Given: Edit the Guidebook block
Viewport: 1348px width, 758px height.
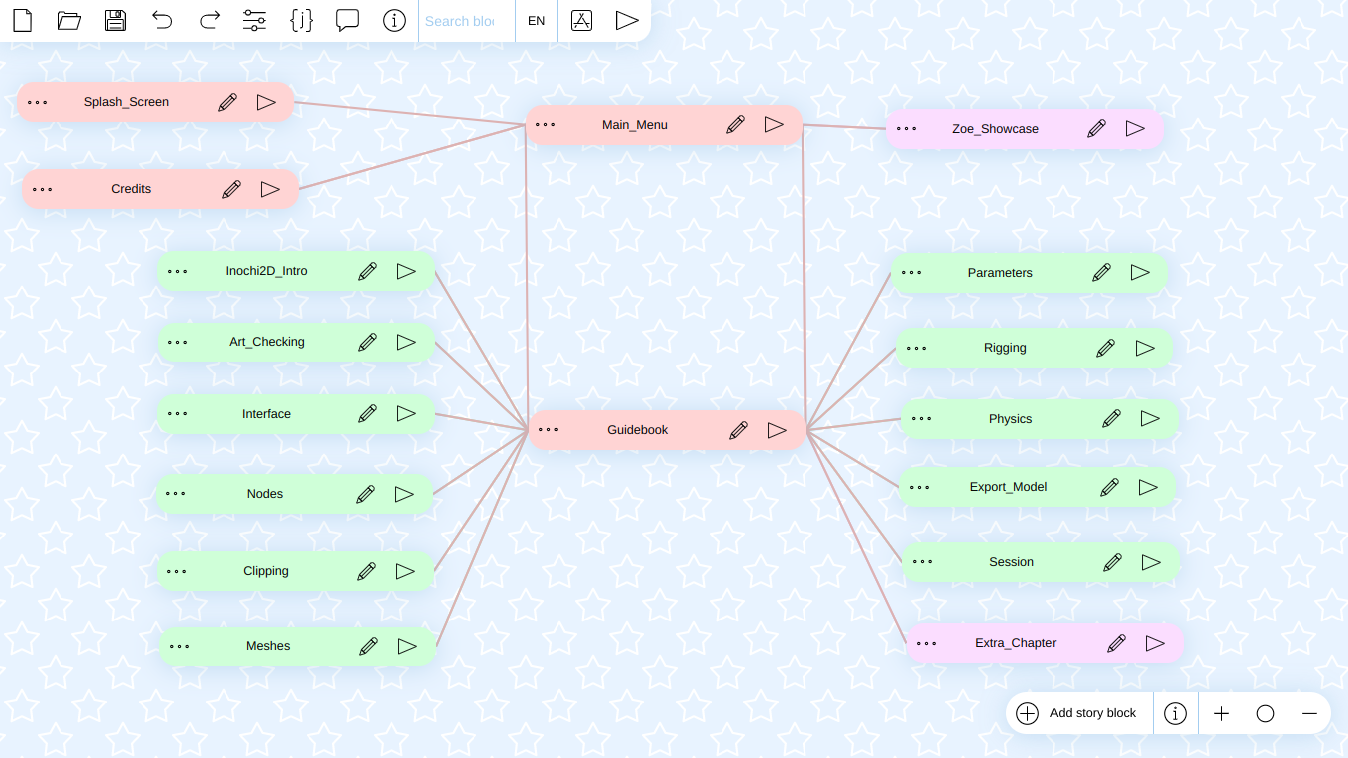Looking at the screenshot, I should pos(739,430).
